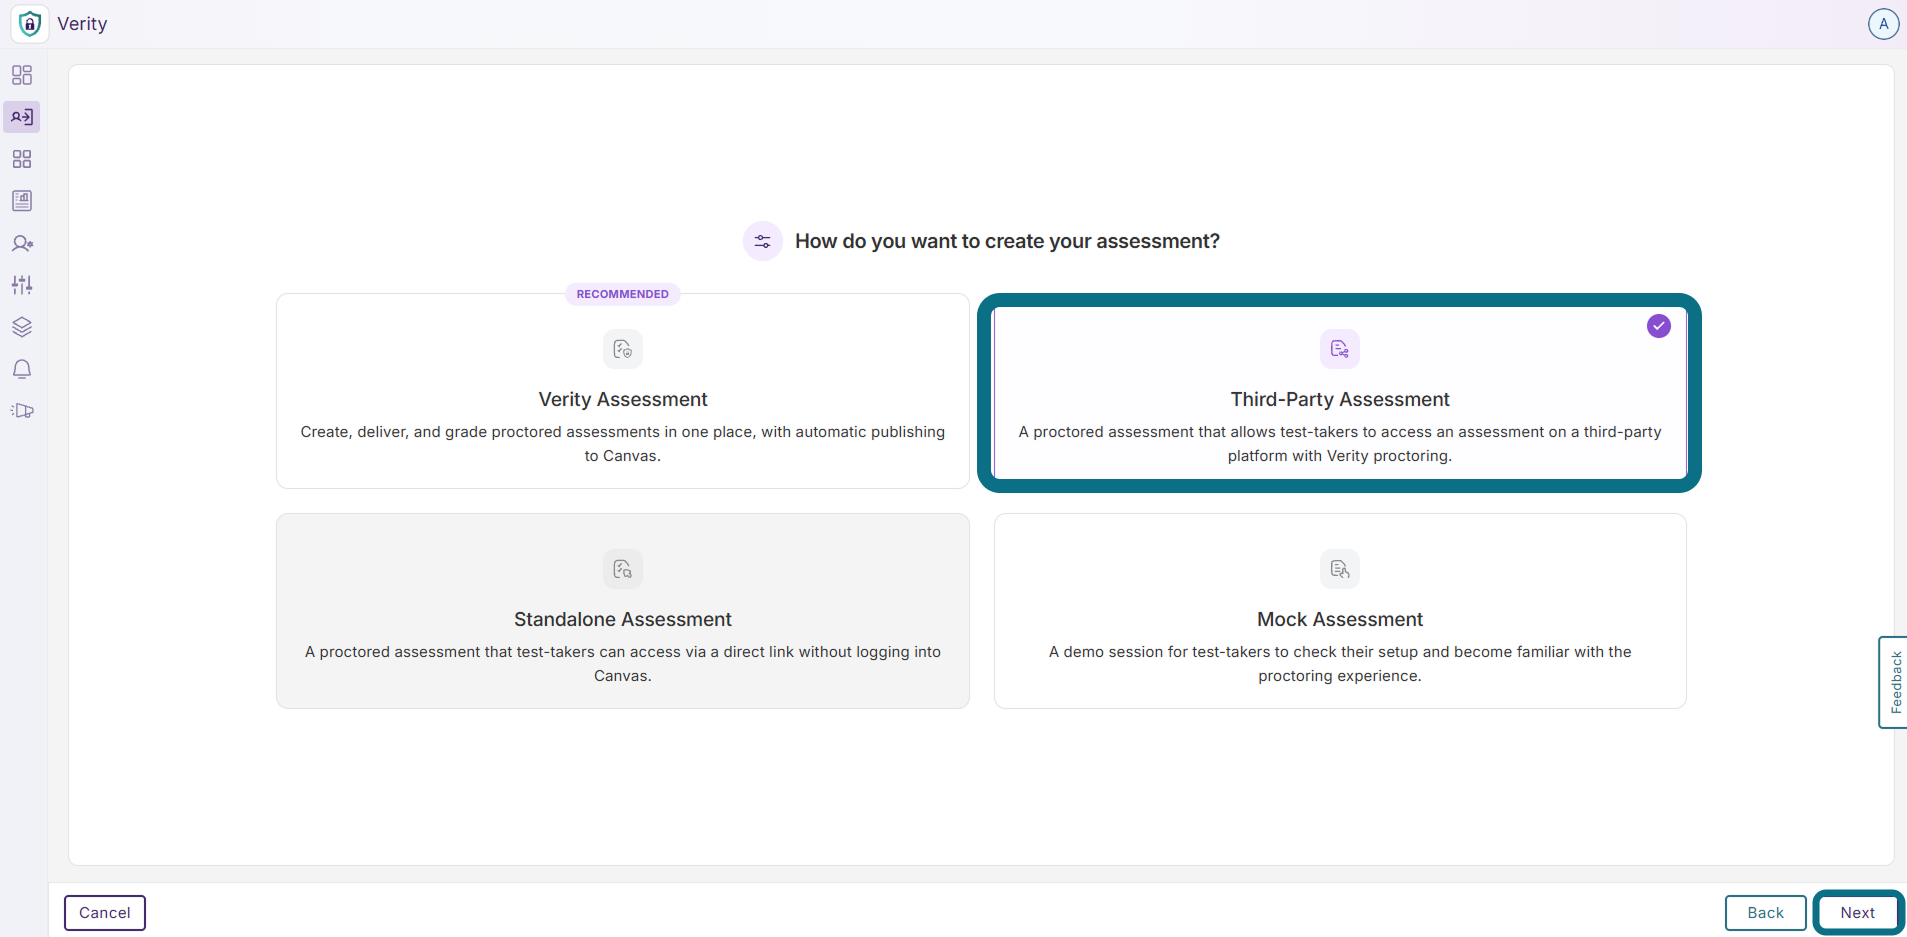Open the user settings person-gear sidebar icon
This screenshot has height=937, width=1907.
pyautogui.click(x=22, y=243)
